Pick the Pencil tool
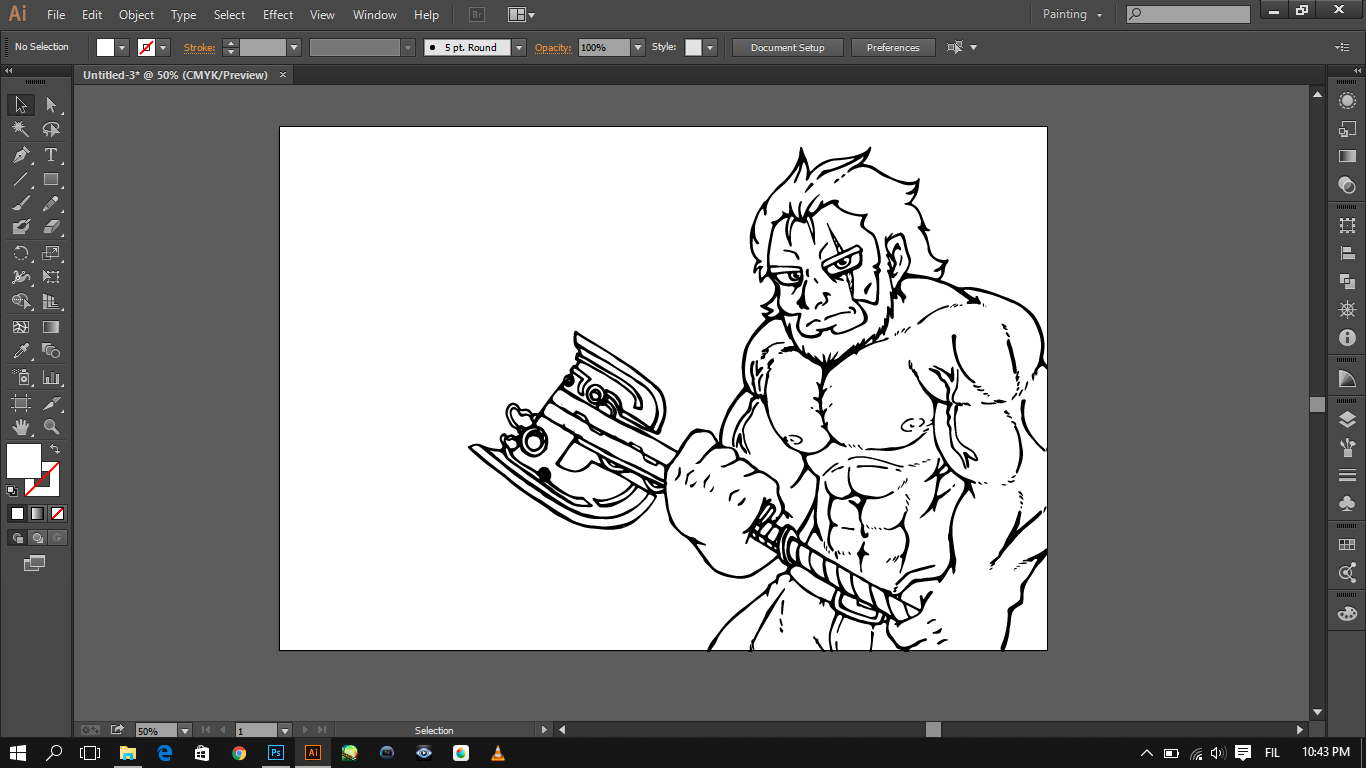The width and height of the screenshot is (1366, 768). point(51,204)
